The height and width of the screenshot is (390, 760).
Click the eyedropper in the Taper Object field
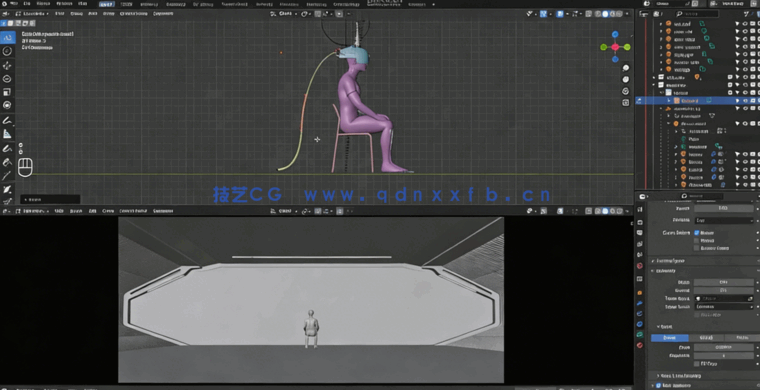point(750,298)
